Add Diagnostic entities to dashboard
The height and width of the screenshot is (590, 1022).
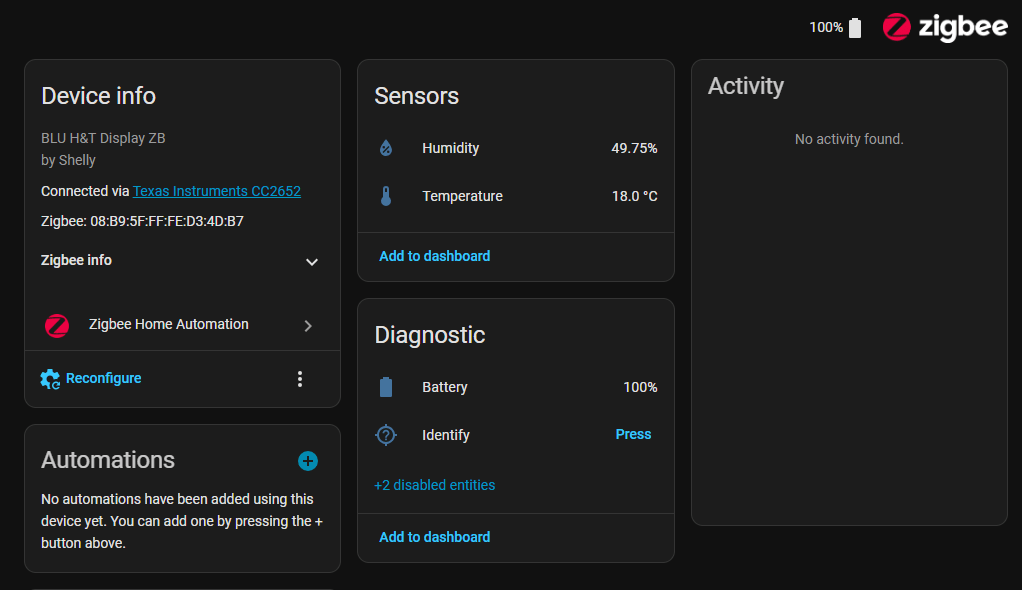[434, 537]
